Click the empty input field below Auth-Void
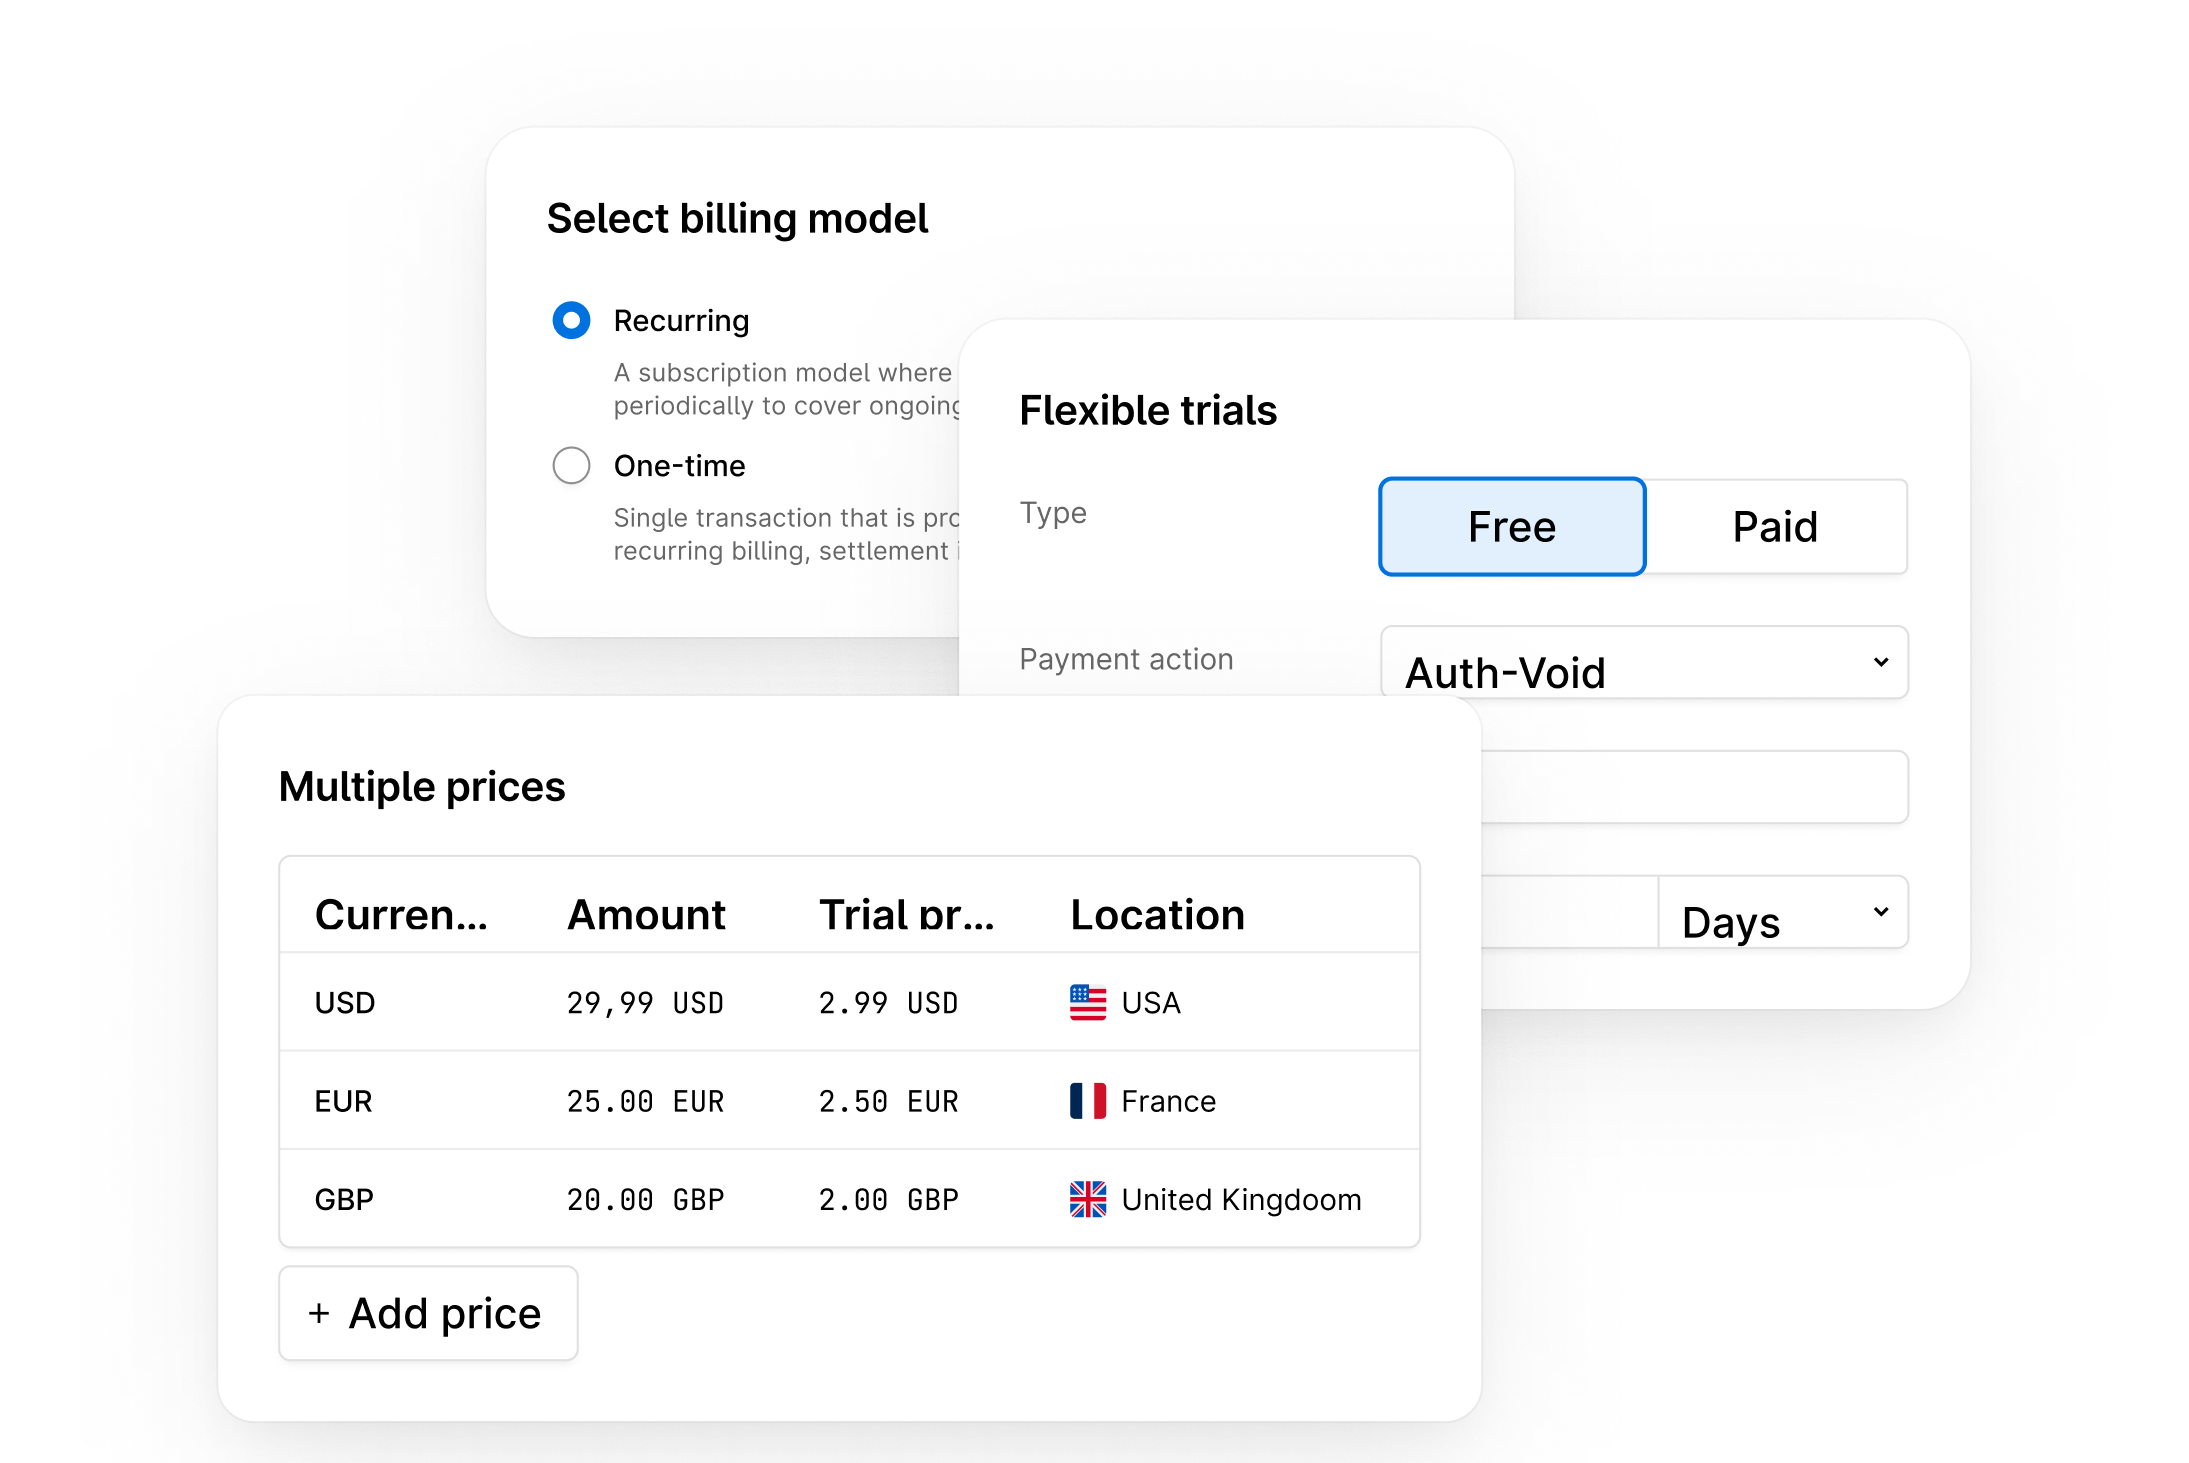The image size is (2189, 1463). click(x=1694, y=788)
